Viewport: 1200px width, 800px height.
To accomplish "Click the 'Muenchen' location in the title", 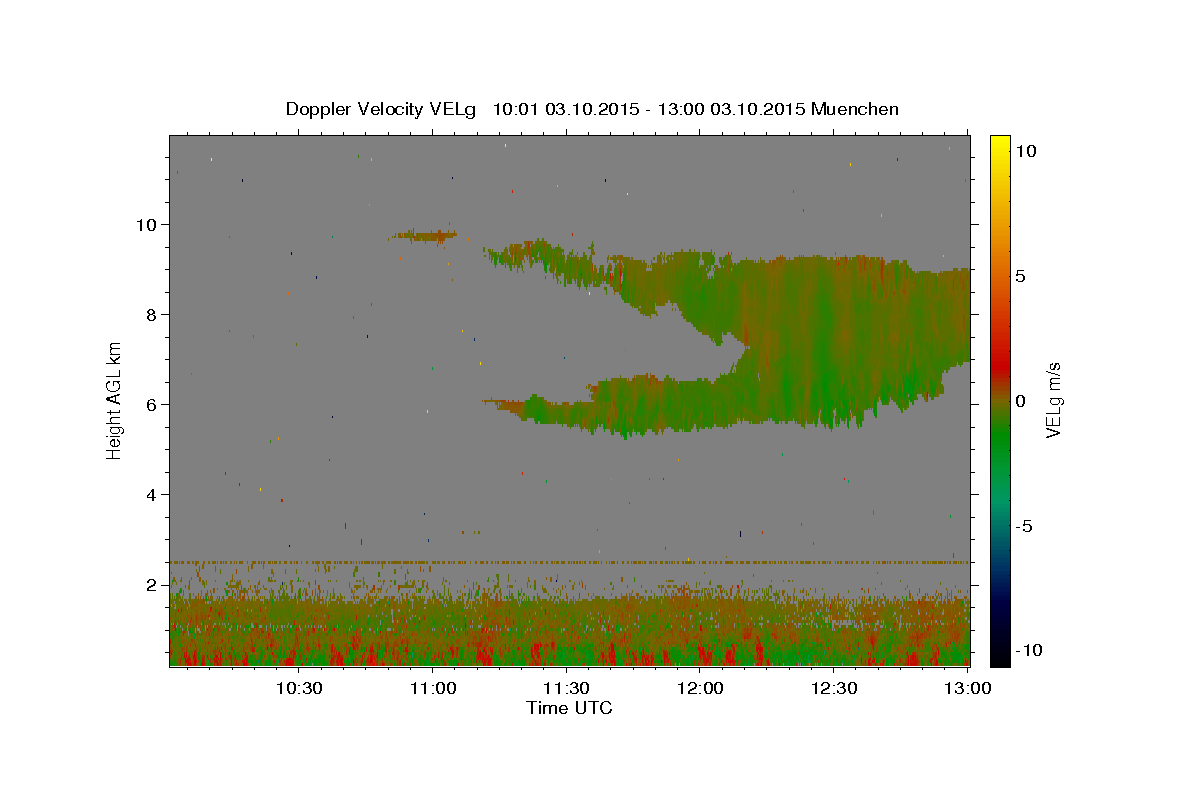I will pyautogui.click(x=855, y=109).
